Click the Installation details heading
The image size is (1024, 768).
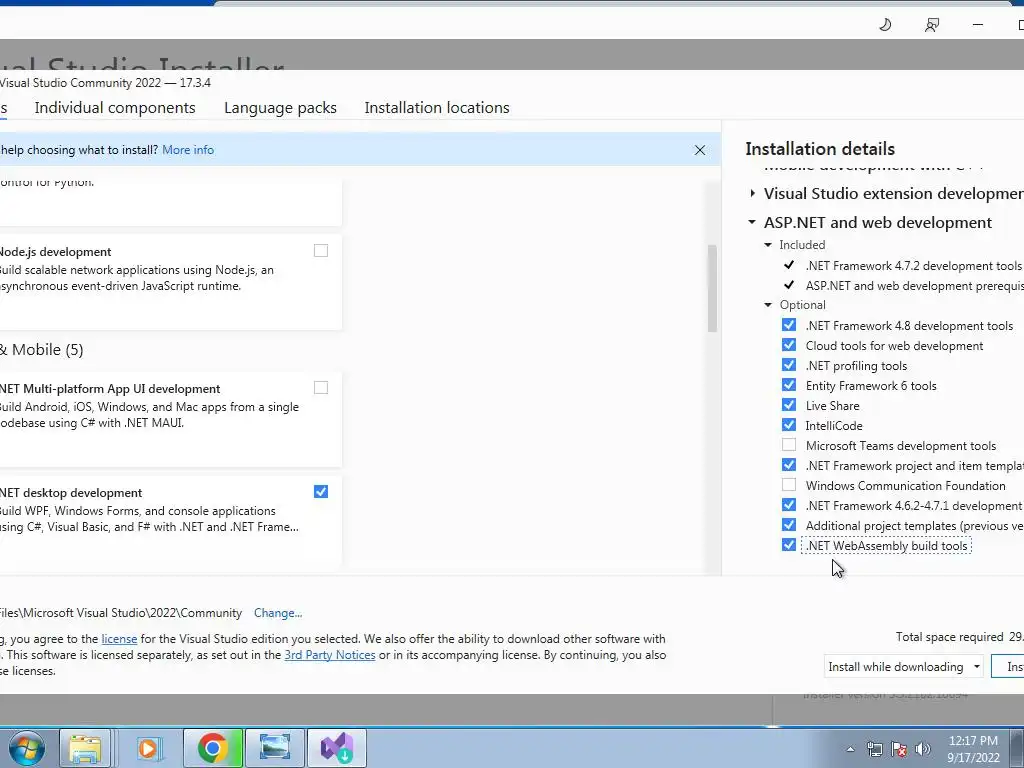[x=820, y=149]
